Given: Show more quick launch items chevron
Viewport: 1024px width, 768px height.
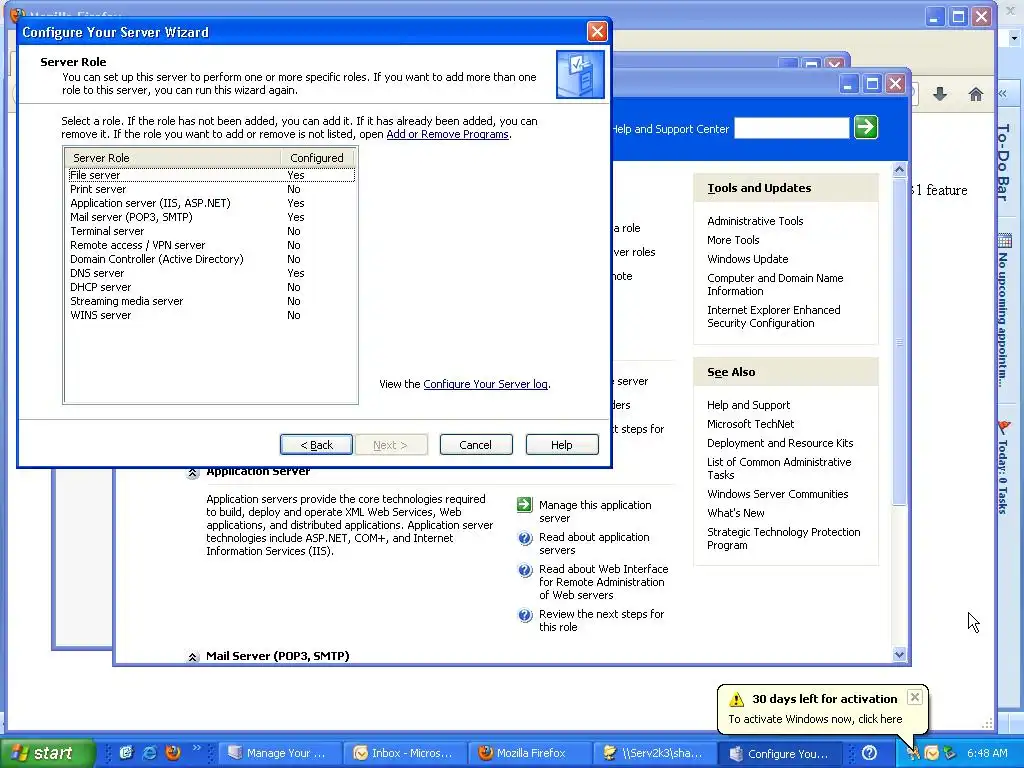Looking at the screenshot, I should pos(197,748).
